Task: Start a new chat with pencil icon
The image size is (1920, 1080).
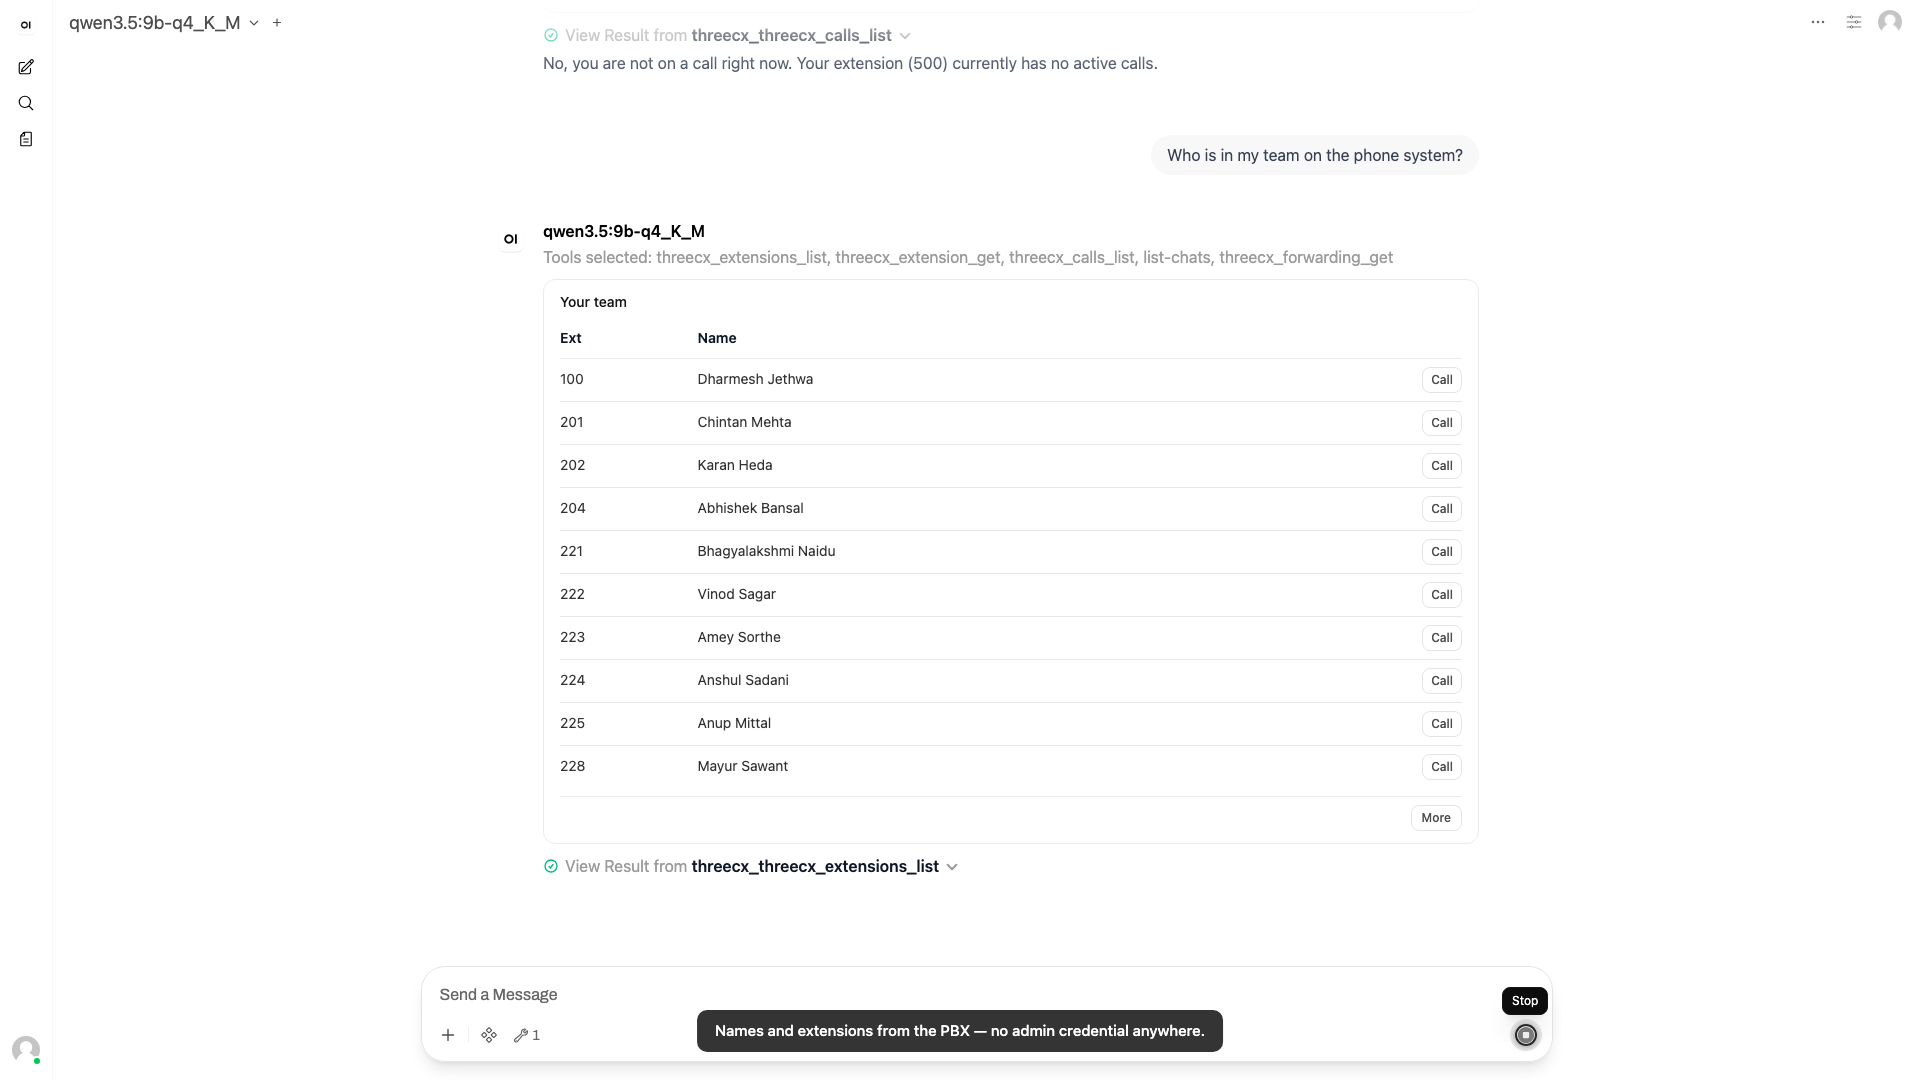Action: tap(26, 67)
